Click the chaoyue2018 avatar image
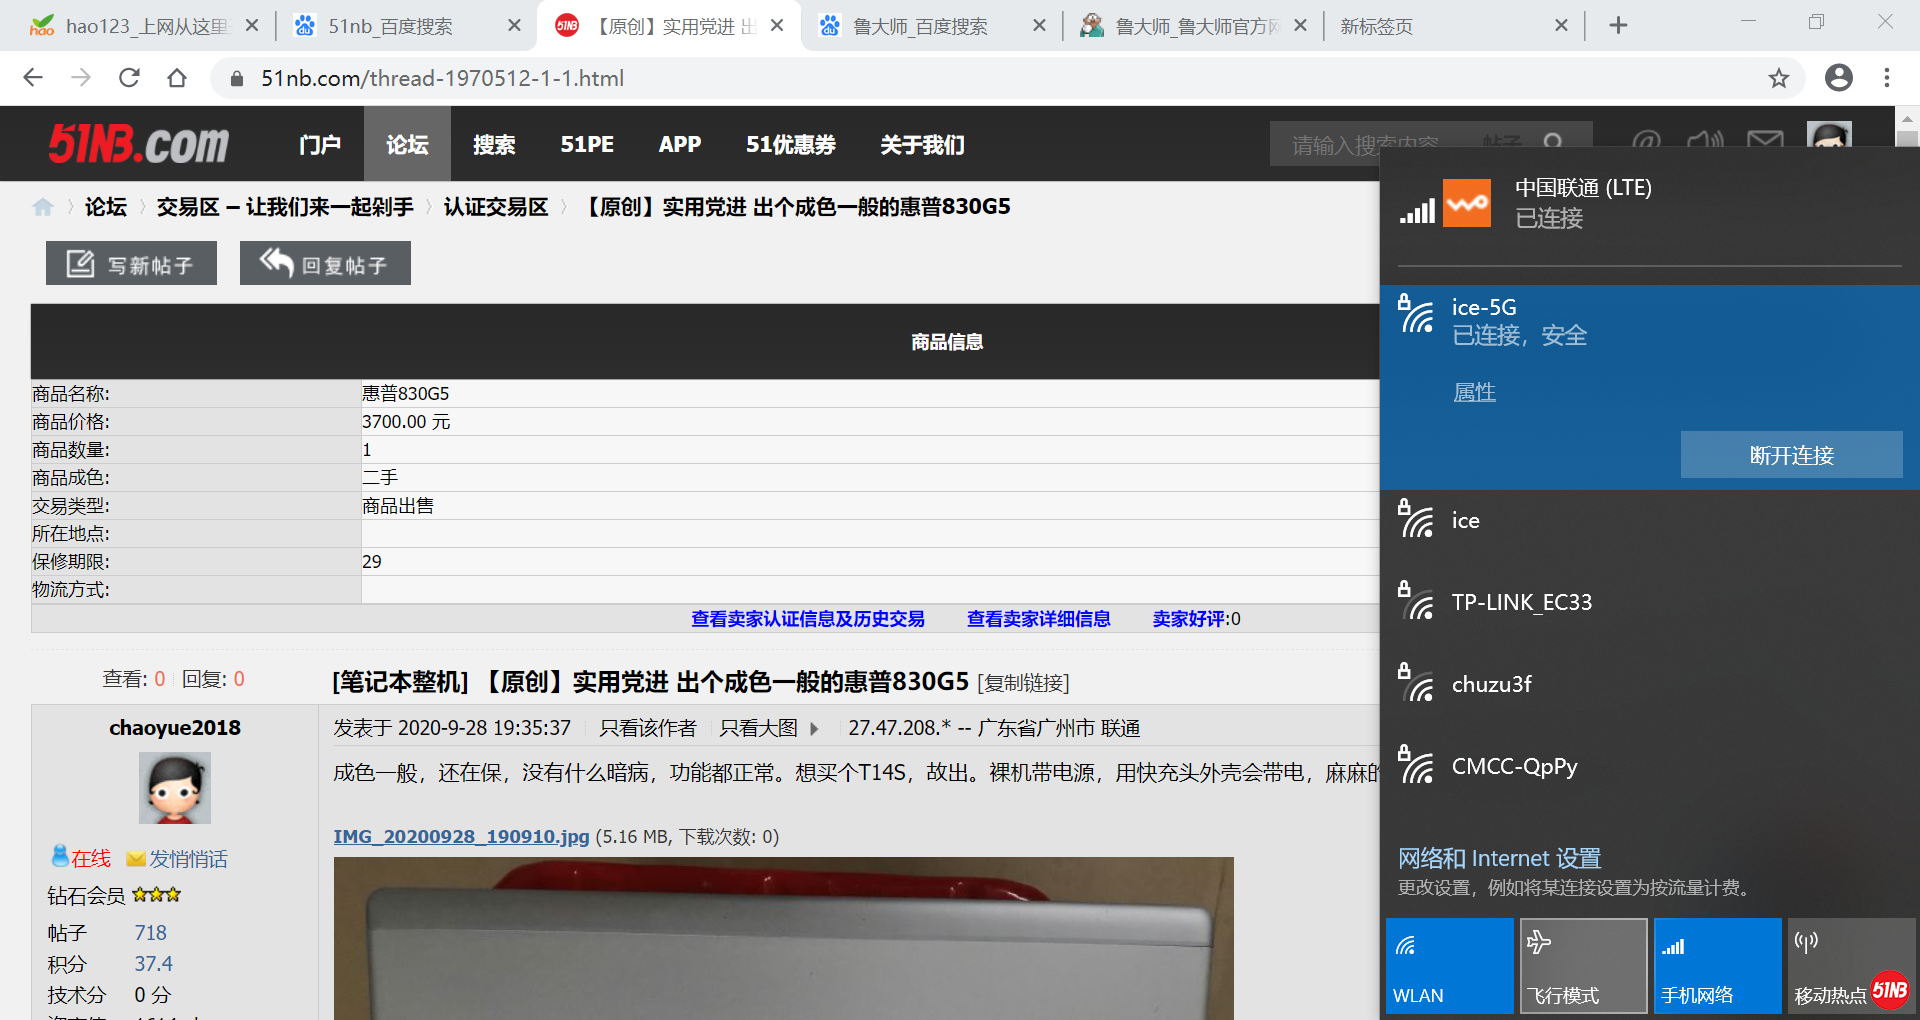1920x1020 pixels. (175, 788)
